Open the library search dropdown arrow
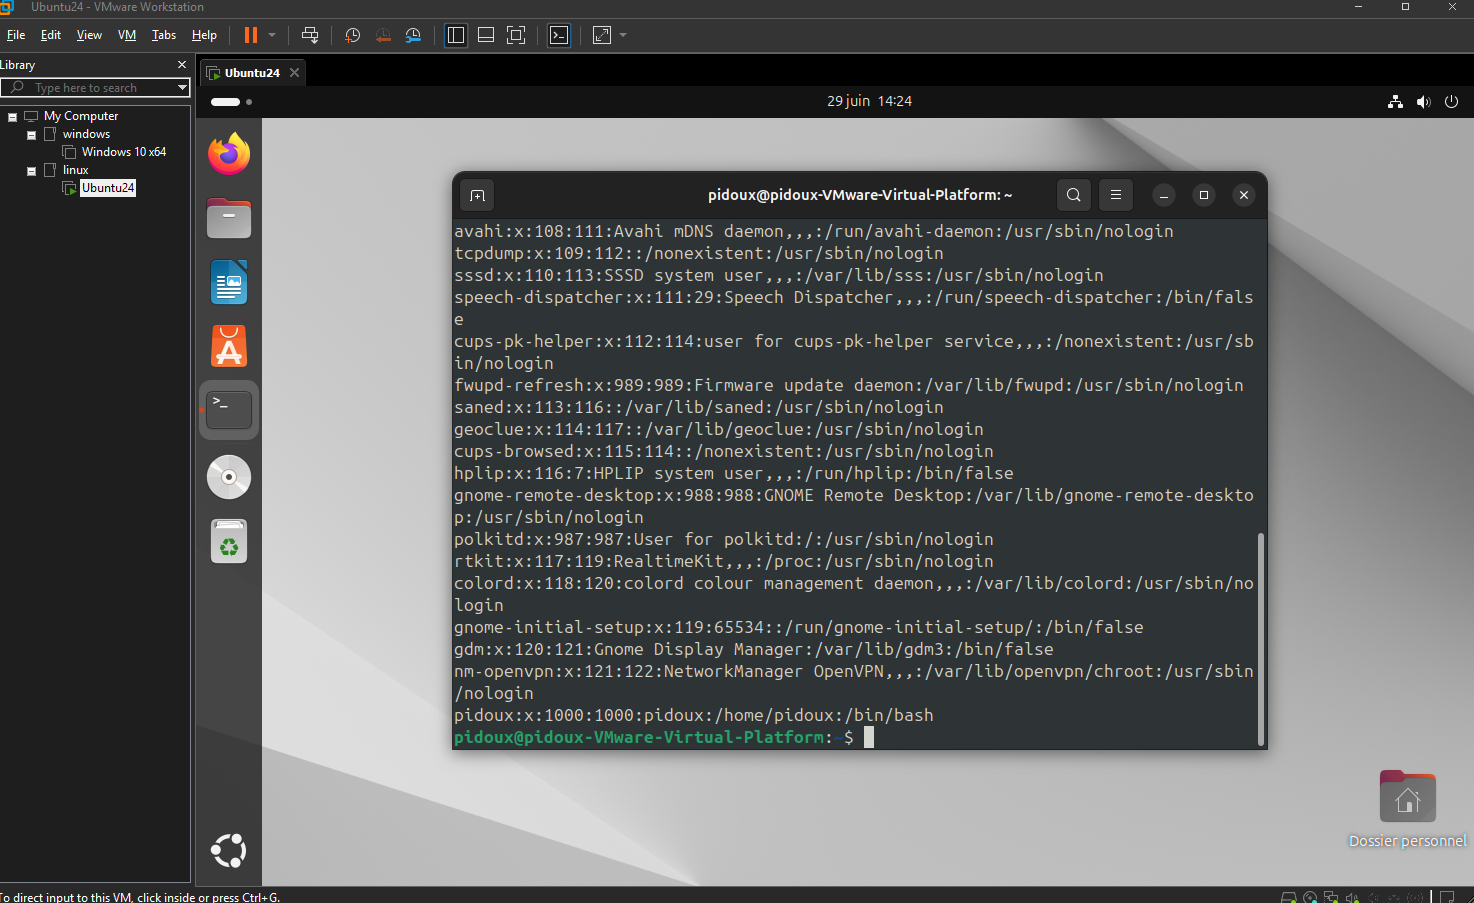1474x903 pixels. tap(182, 88)
